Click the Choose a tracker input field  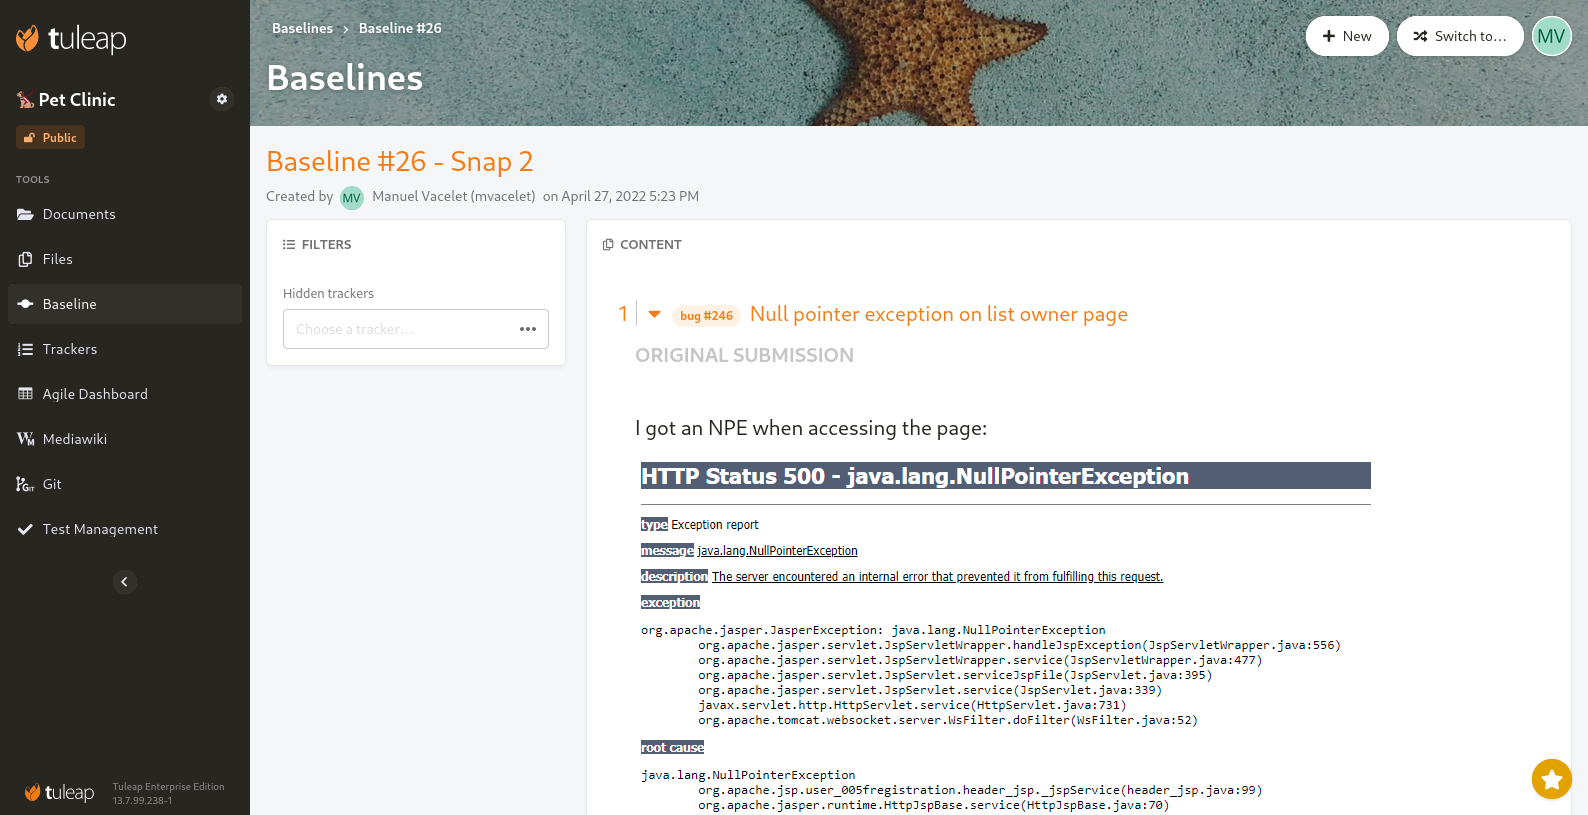tap(400, 329)
